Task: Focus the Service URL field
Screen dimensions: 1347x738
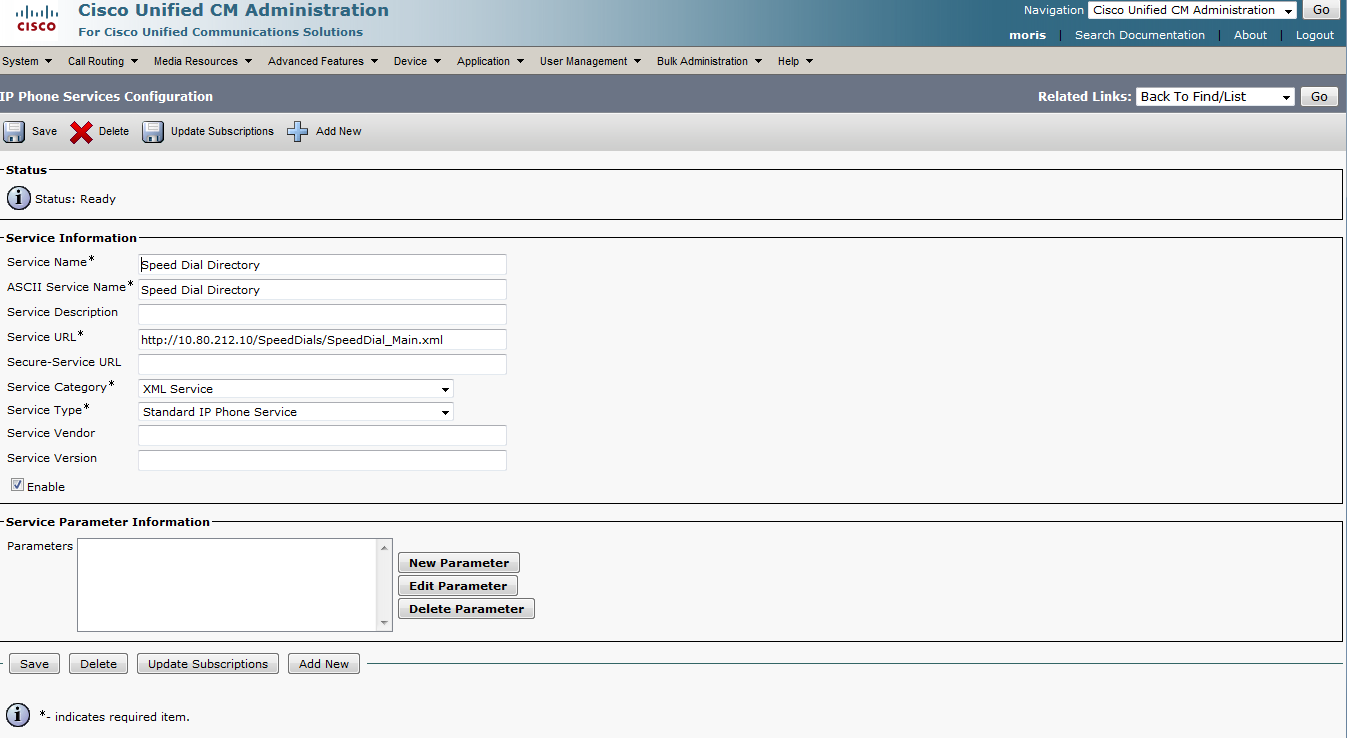Action: point(322,340)
